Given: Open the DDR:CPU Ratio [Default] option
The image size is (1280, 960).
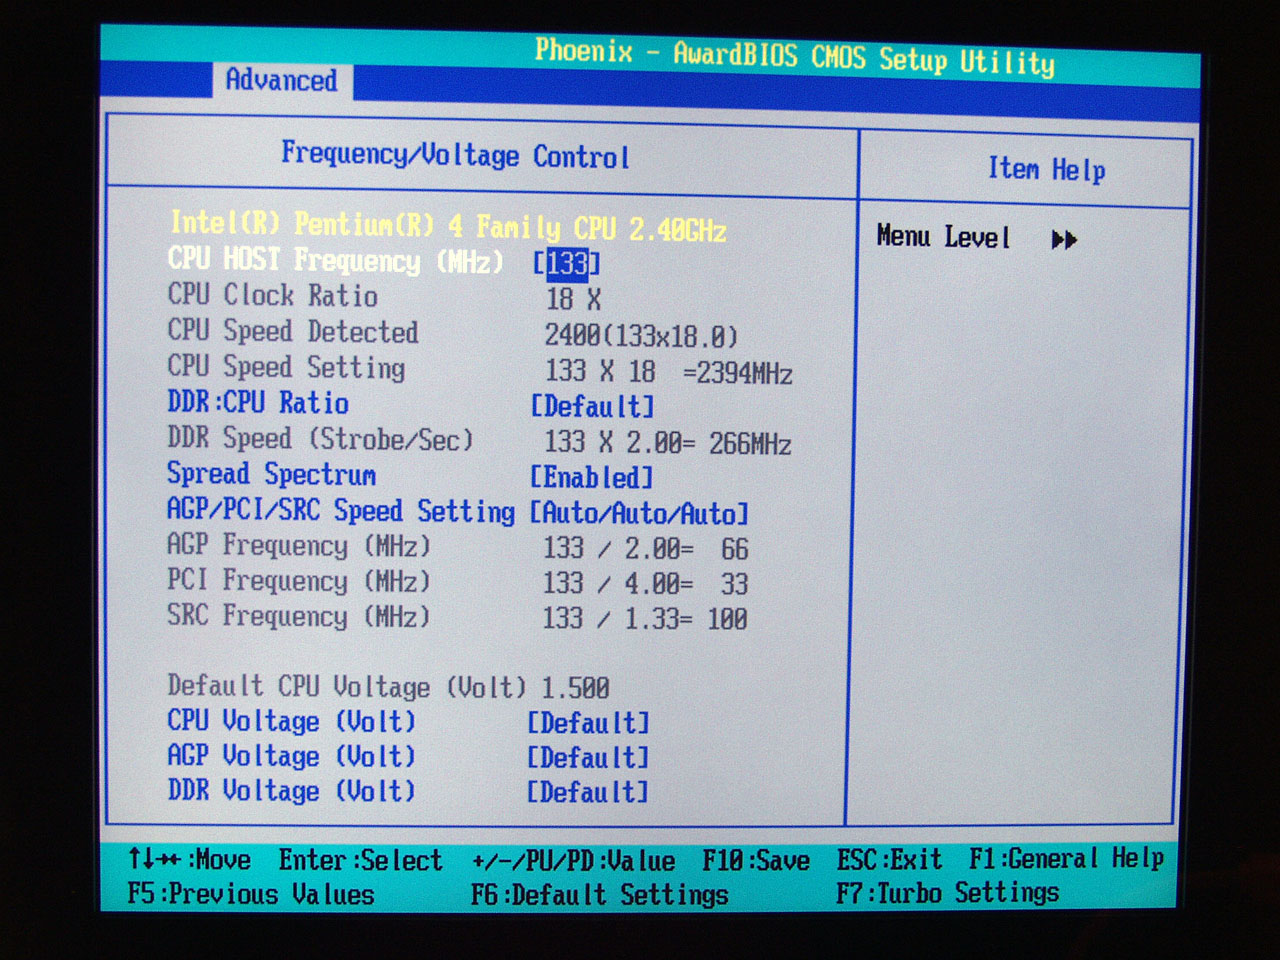Looking at the screenshot, I should (x=592, y=407).
